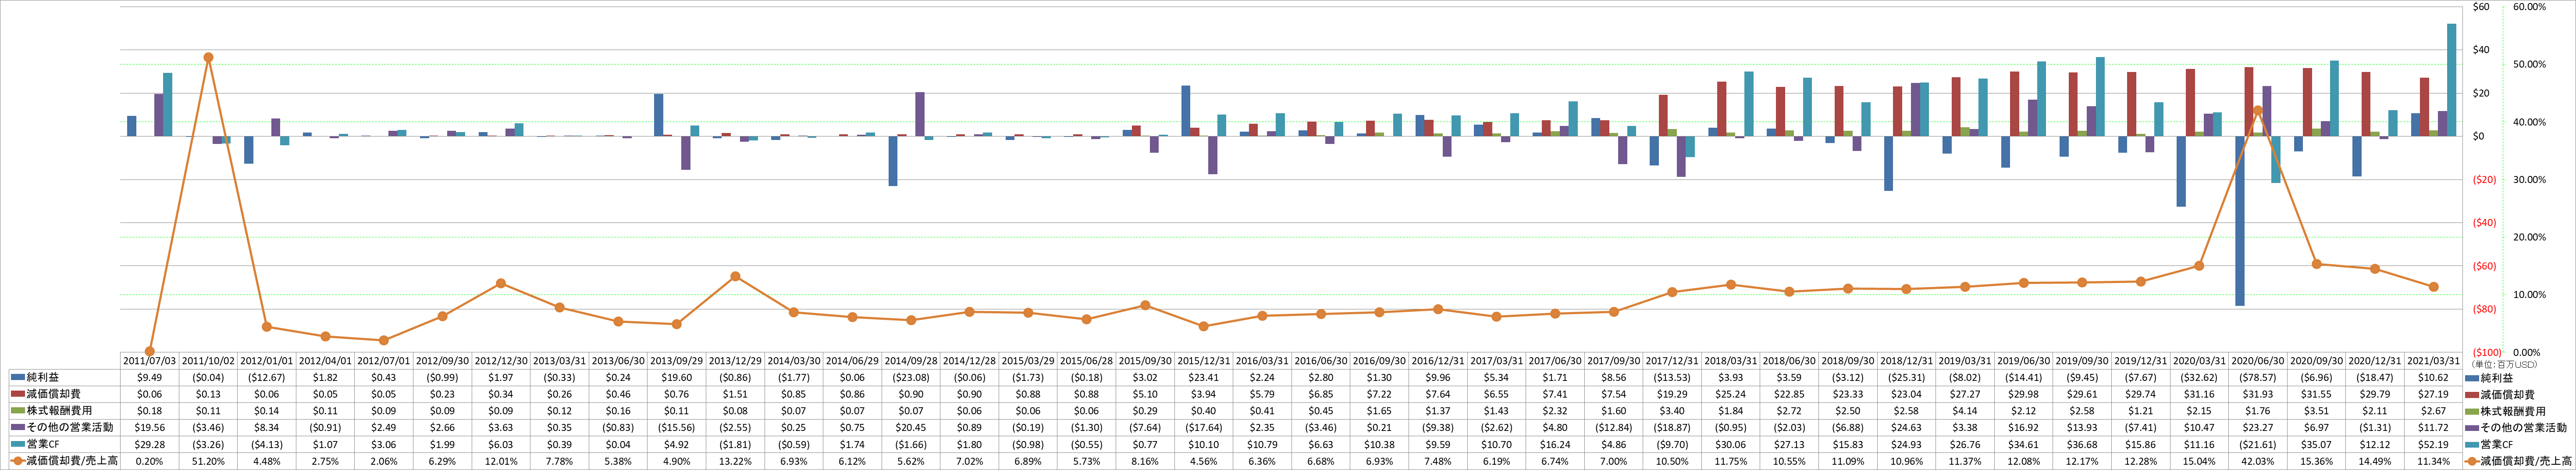Click the ($78.57) net income cell
The image size is (2576, 470).
pos(2258,378)
